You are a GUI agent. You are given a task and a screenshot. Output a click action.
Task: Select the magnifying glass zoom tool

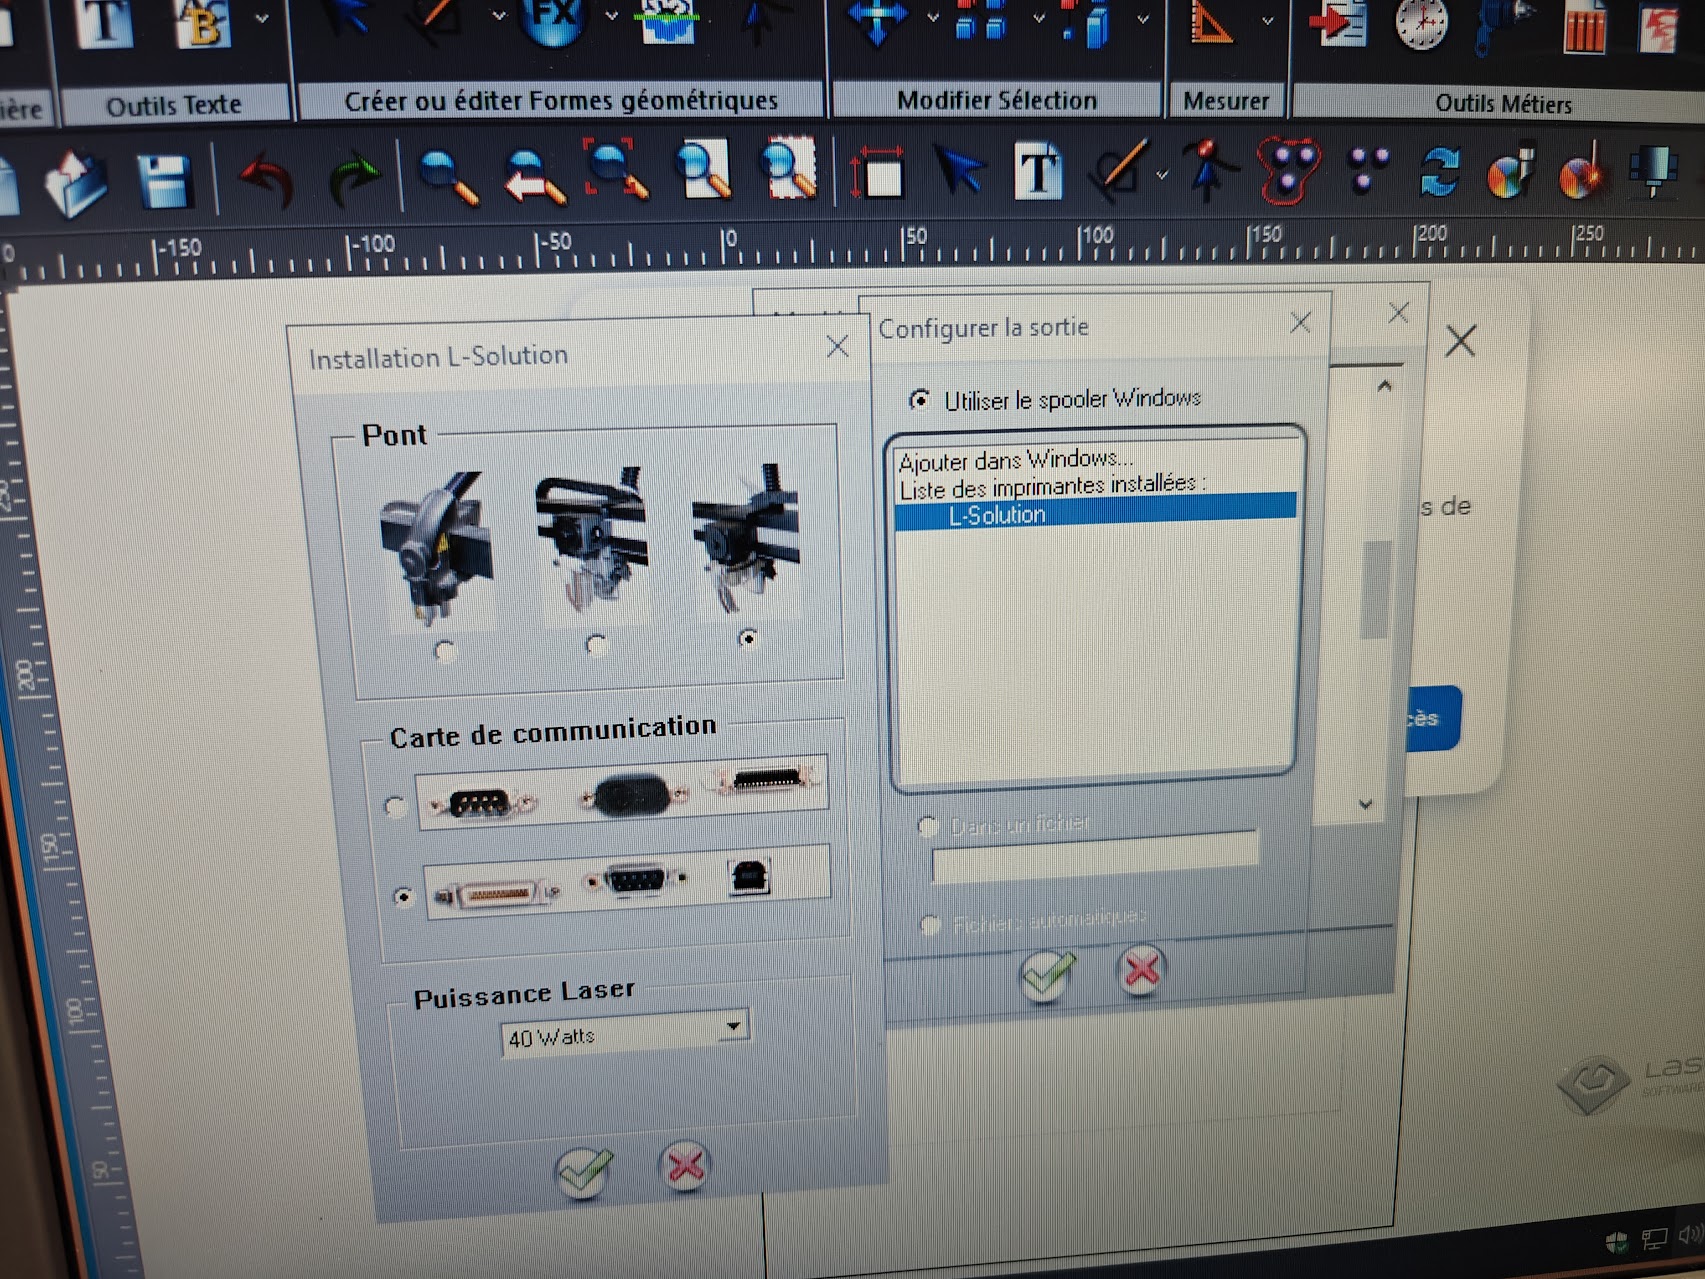[x=446, y=177]
